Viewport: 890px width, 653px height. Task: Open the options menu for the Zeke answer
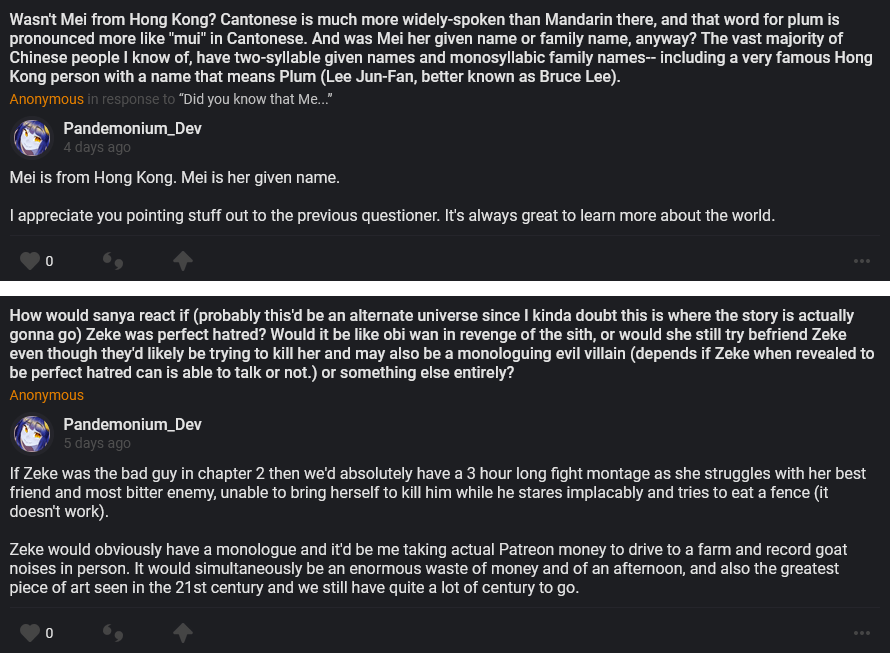tap(862, 632)
